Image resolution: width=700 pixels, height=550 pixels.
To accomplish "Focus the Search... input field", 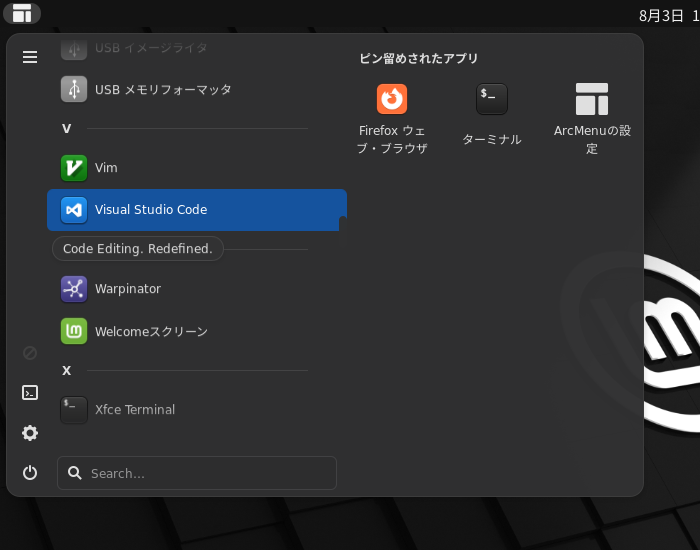I will (197, 473).
